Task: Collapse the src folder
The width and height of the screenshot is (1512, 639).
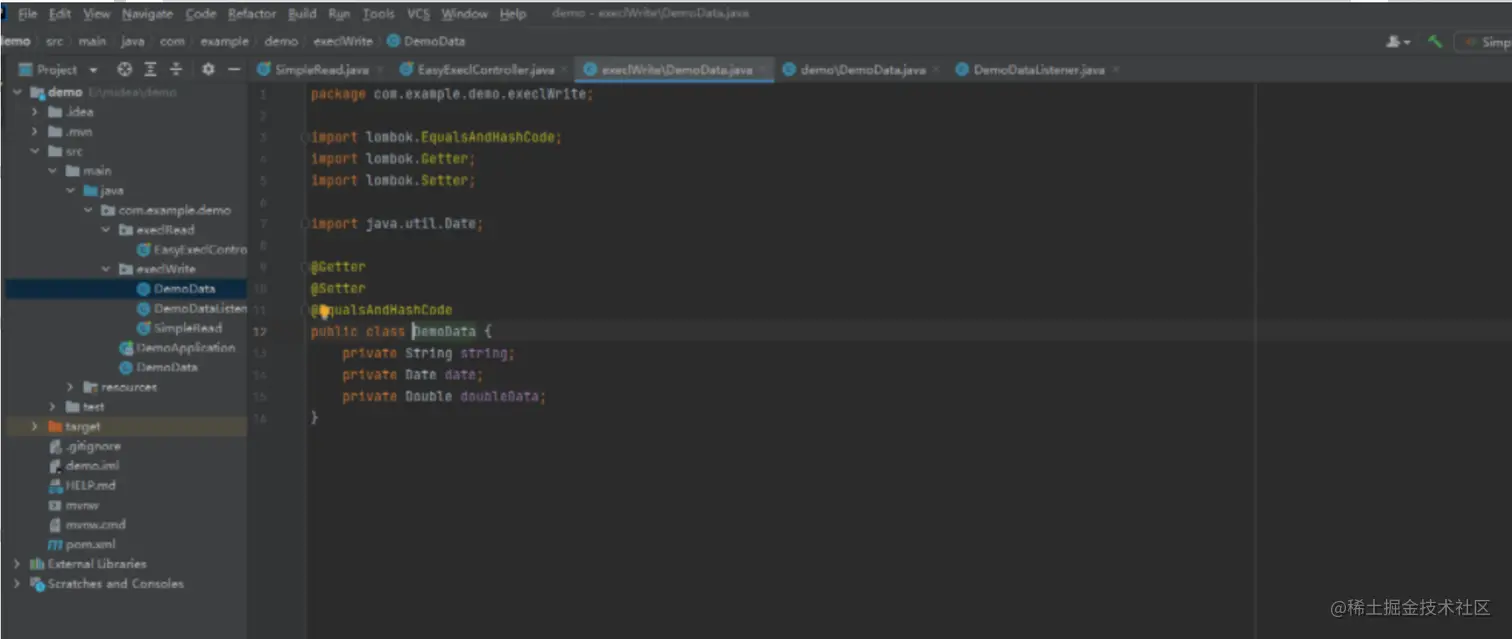Action: point(34,151)
